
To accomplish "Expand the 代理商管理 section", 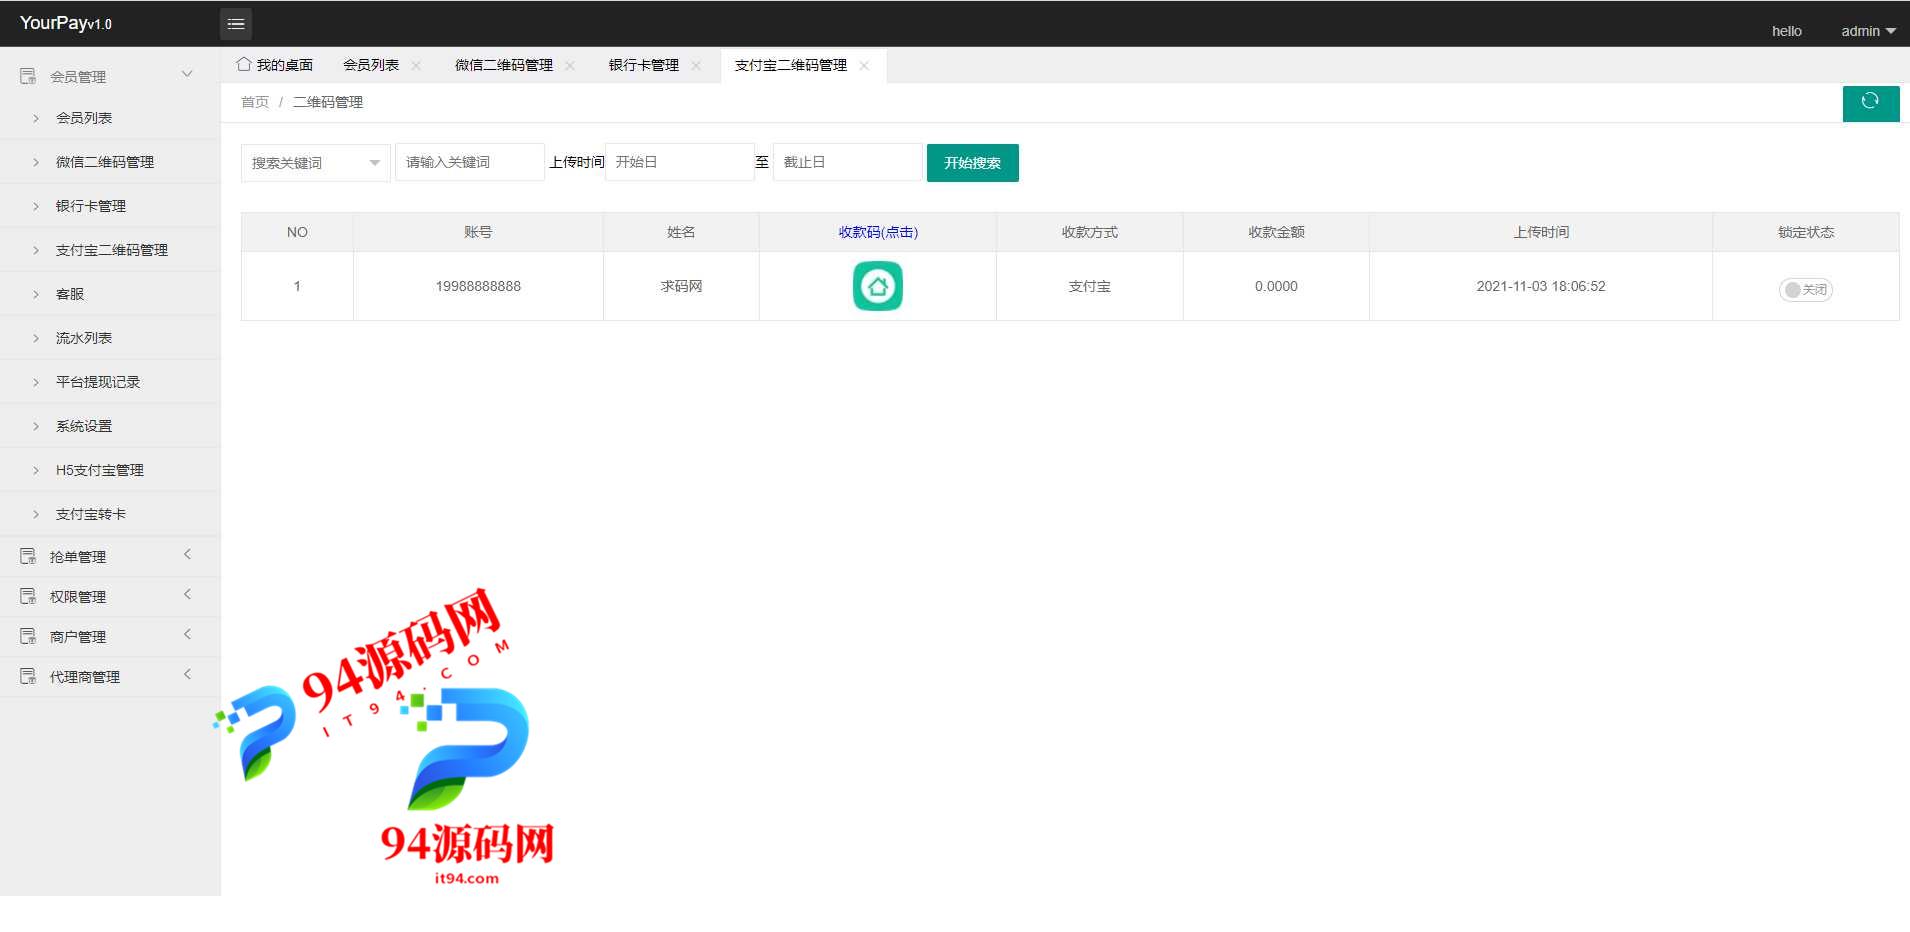I will click(x=187, y=674).
